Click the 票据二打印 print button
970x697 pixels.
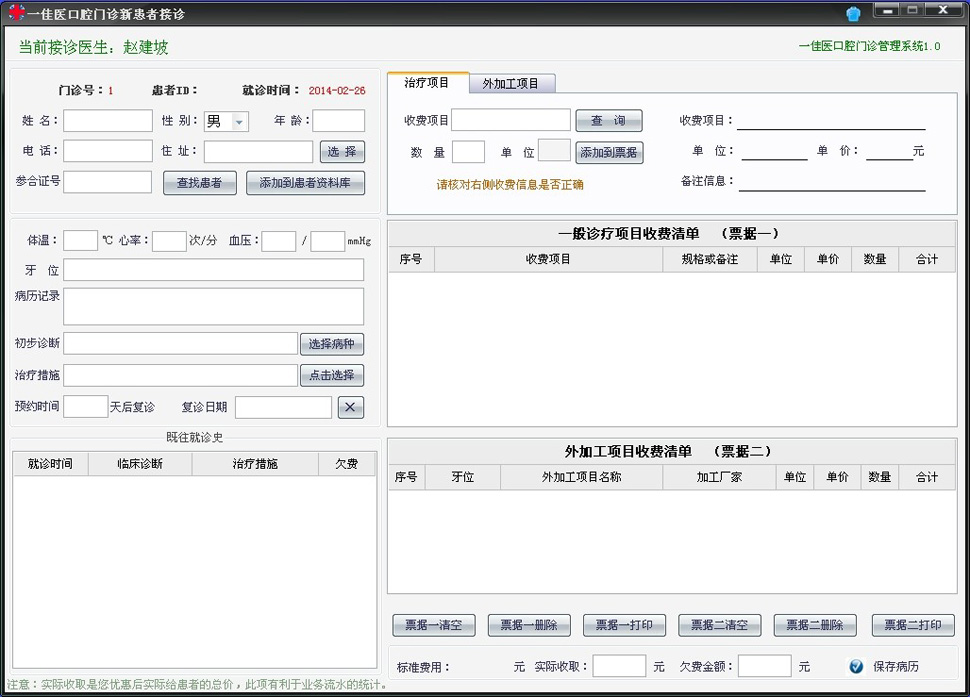pos(911,625)
